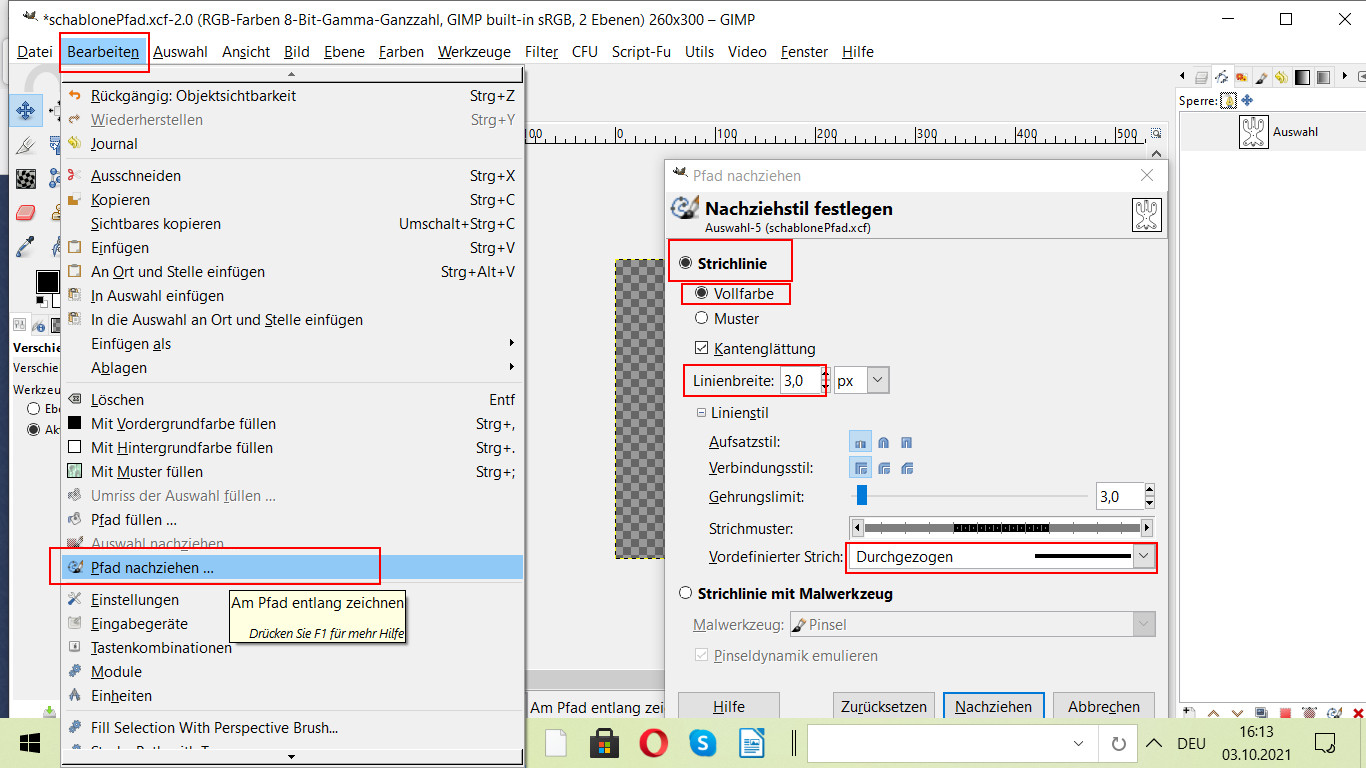Image resolution: width=1366 pixels, height=768 pixels.
Task: Open the Ablagen submenu
Action: [x=292, y=368]
